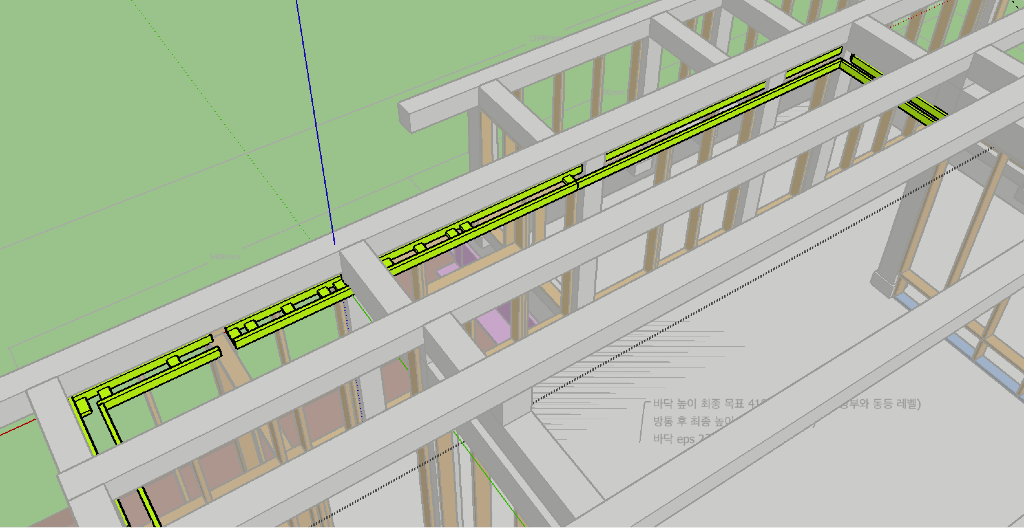
Task: Click the gray leader lines left of the annotation
Action: (x=600, y=390)
